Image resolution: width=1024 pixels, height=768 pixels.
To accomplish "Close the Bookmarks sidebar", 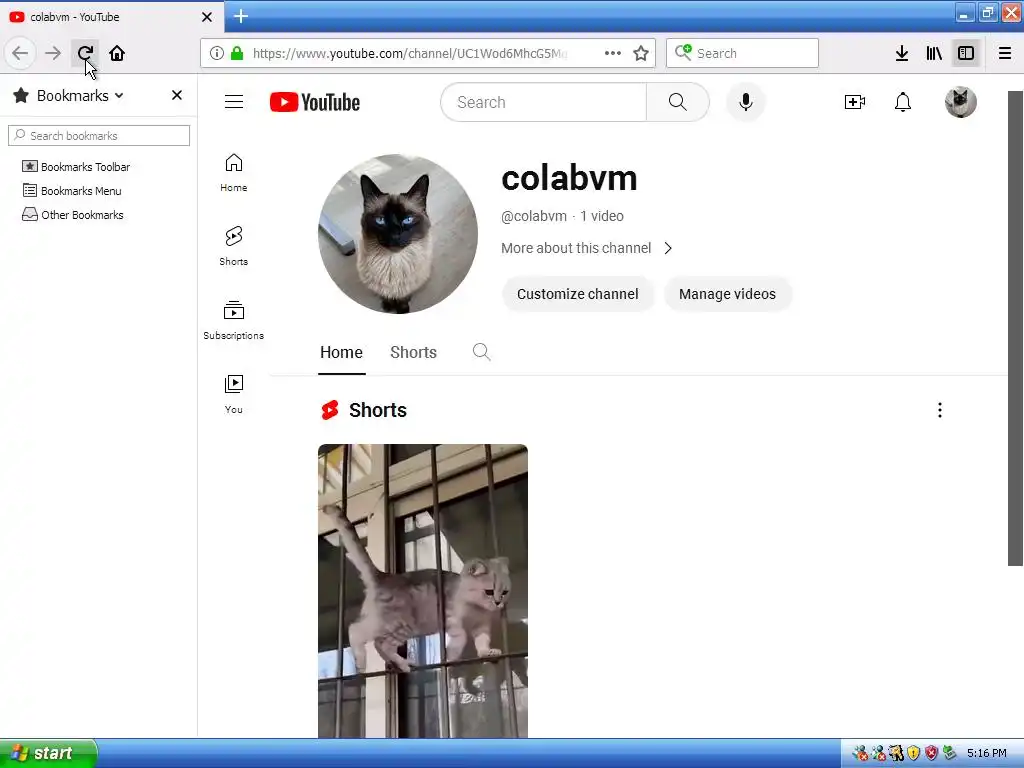I will point(176,95).
